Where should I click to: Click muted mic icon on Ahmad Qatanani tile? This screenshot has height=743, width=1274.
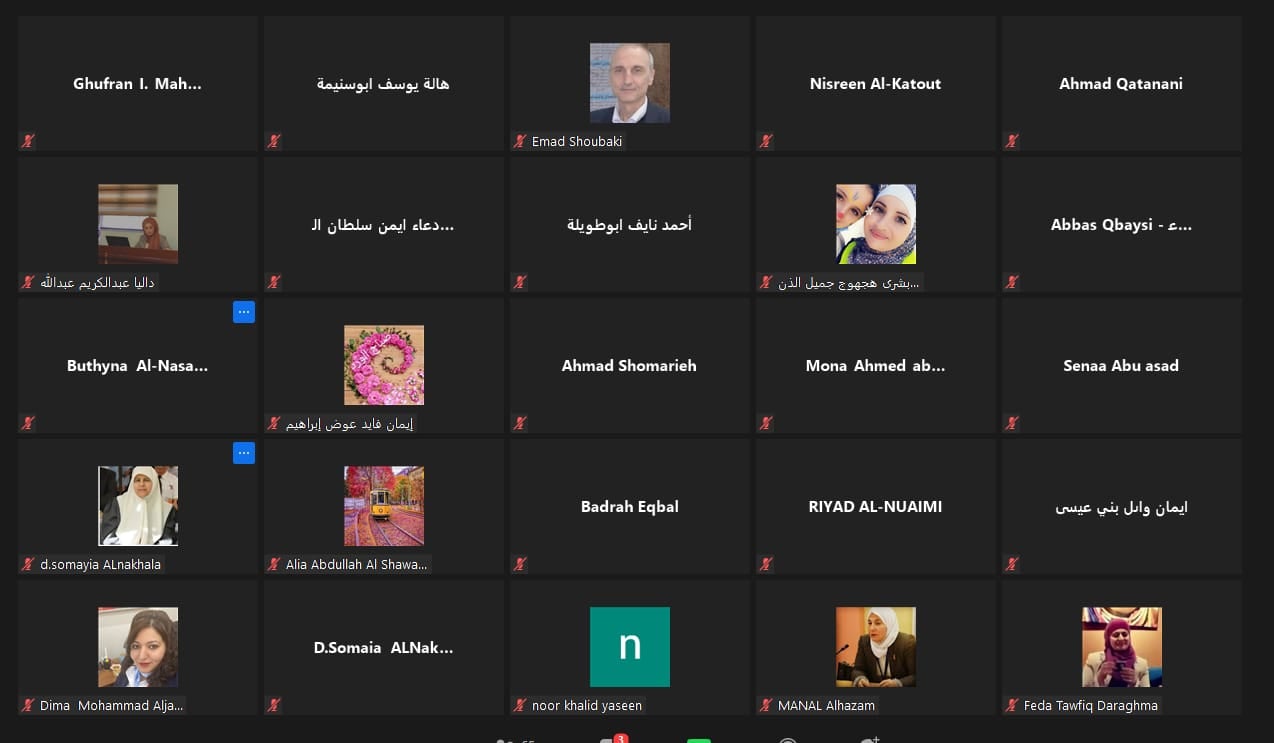[1012, 142]
